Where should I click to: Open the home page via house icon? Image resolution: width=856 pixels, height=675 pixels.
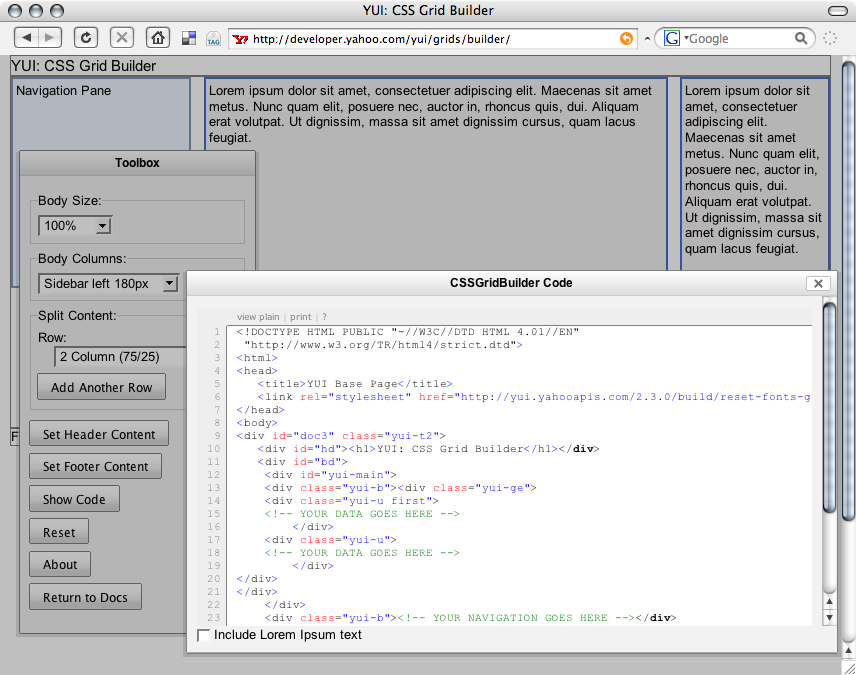158,38
